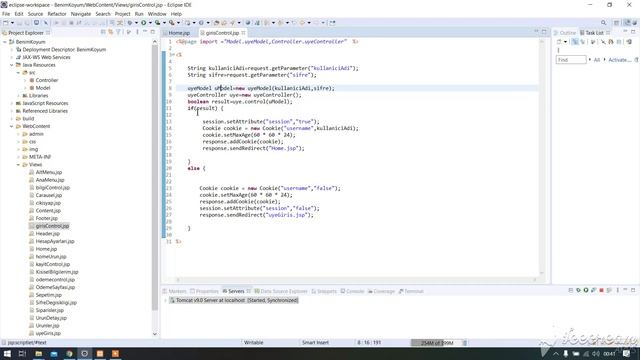Click the heap memory status bar
The height and width of the screenshot is (360, 640).
pyautogui.click(x=436, y=343)
